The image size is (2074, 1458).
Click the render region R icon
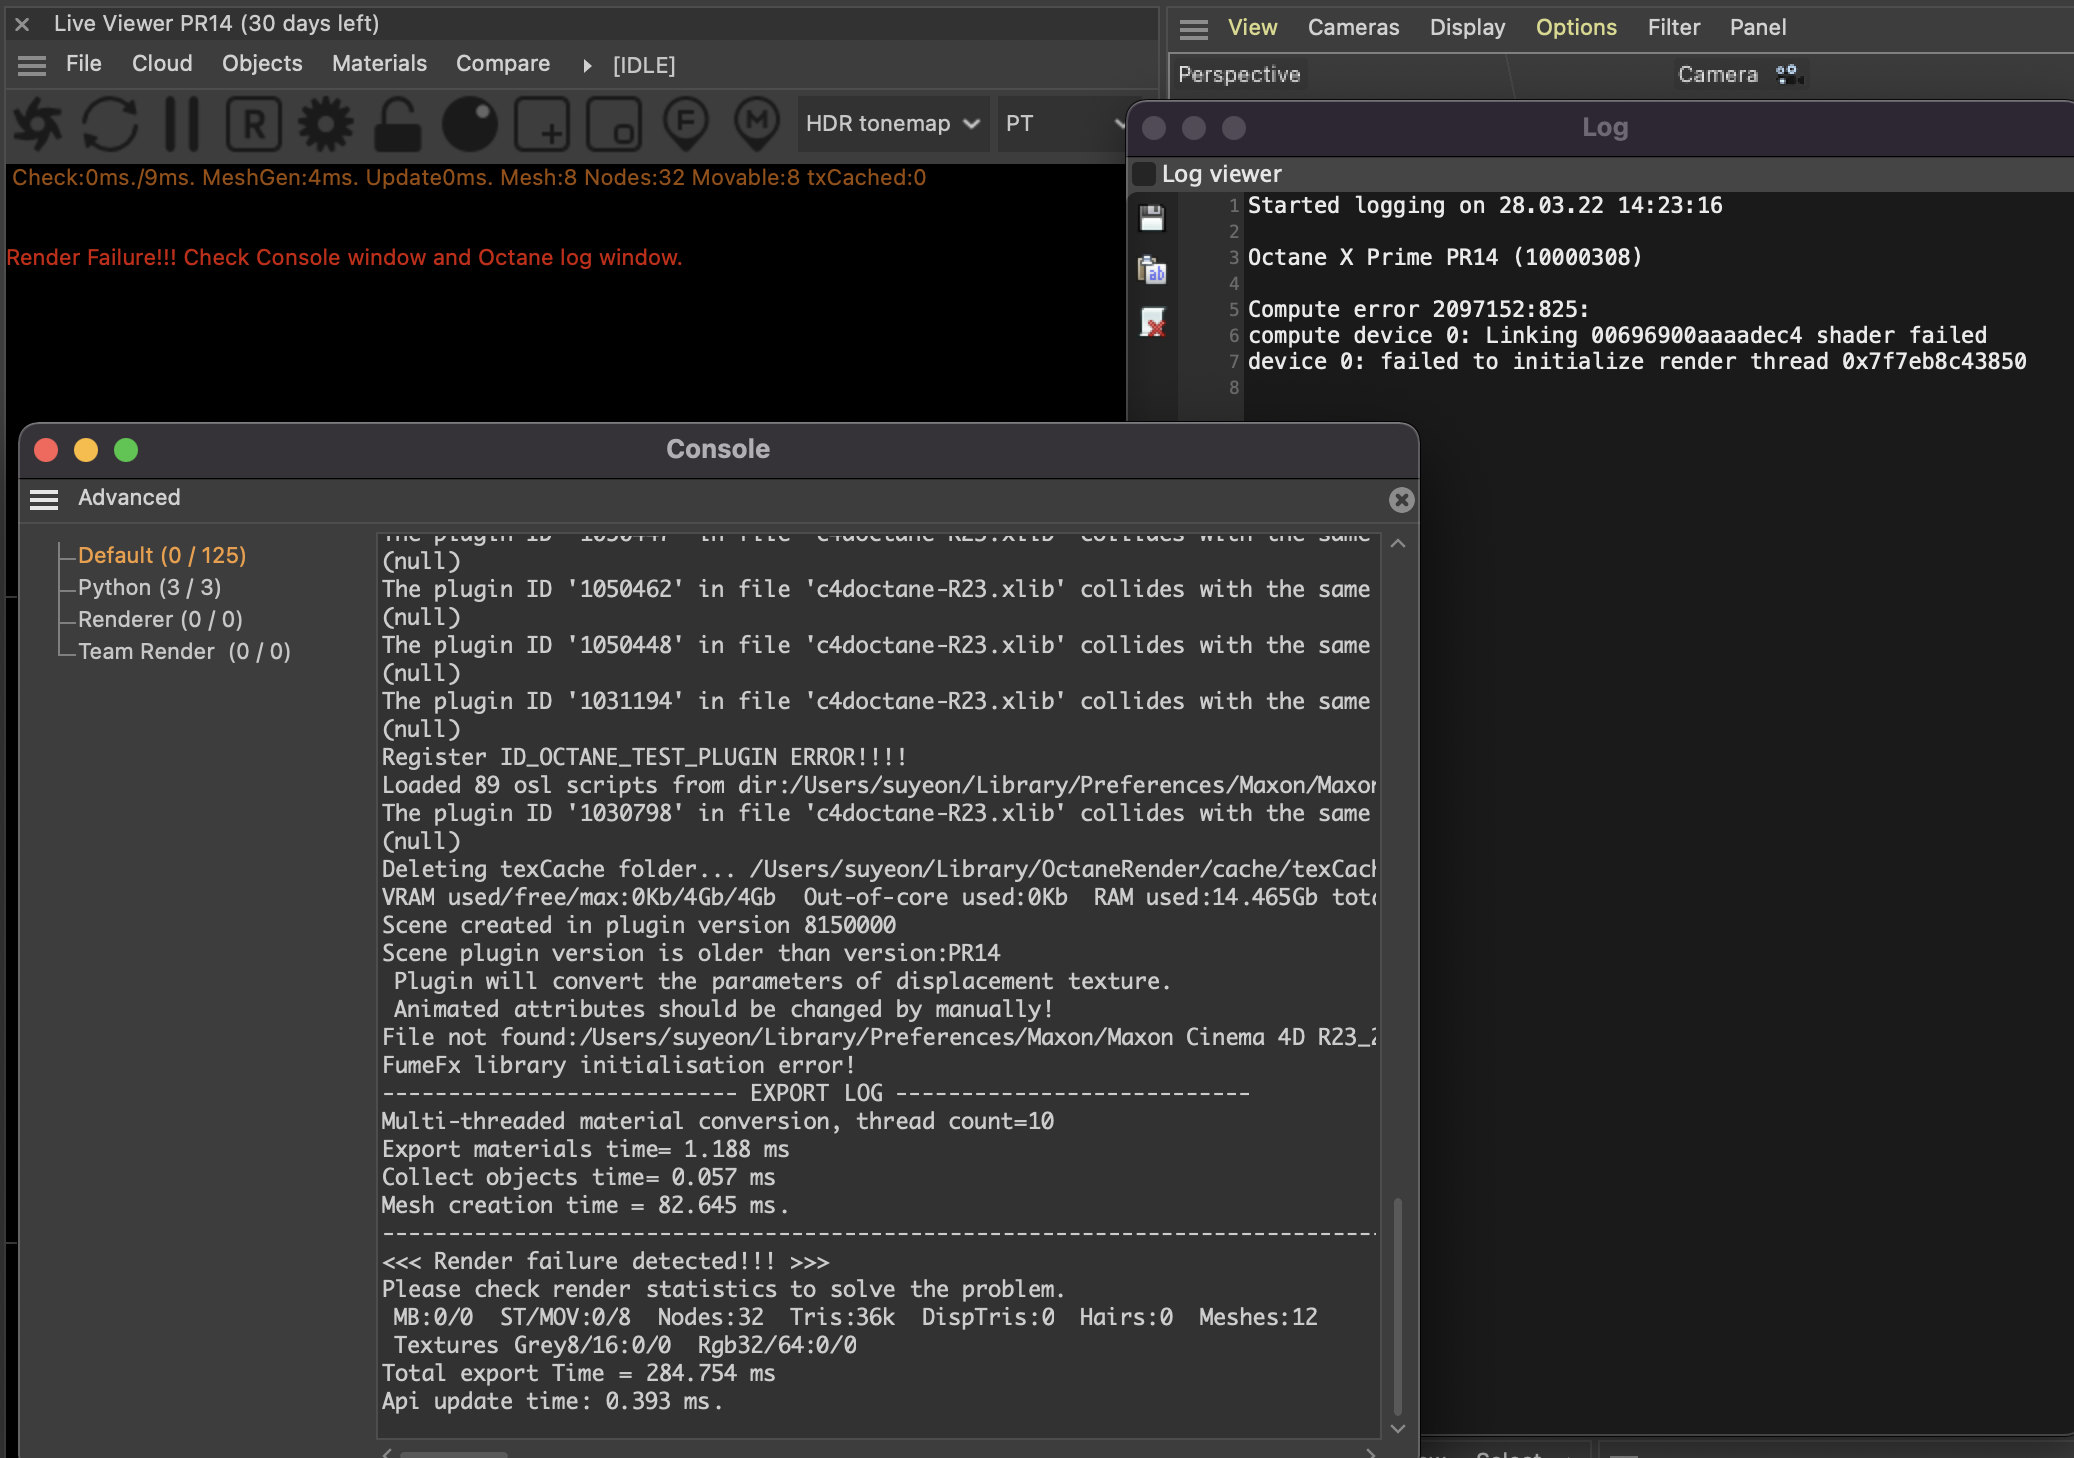pos(254,124)
